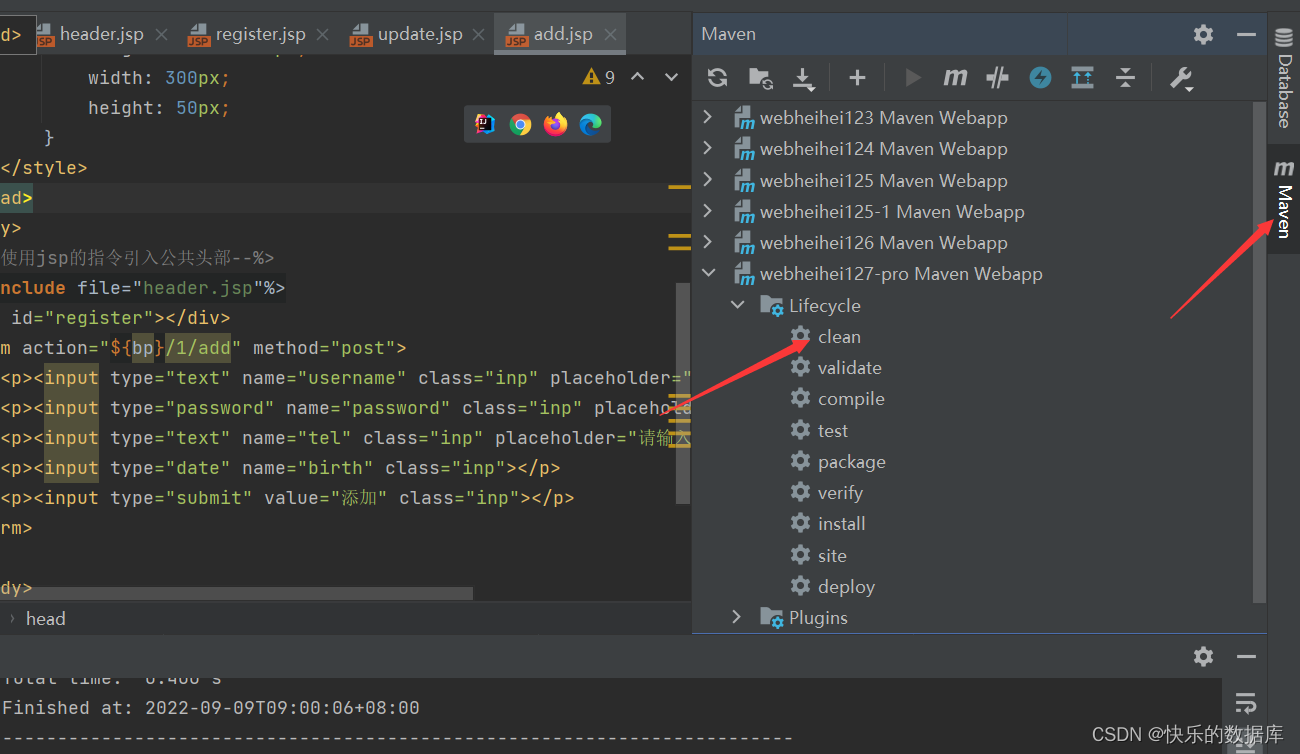Collapse the Lifecycle node
This screenshot has height=754, width=1300.
(738, 305)
